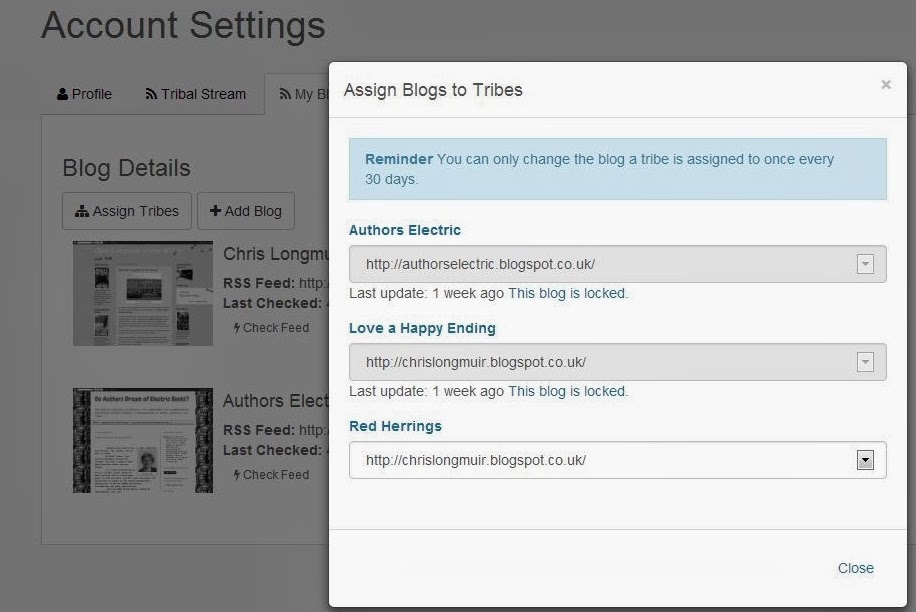Switch to the Profile tab
This screenshot has height=612, width=916.
[84, 94]
